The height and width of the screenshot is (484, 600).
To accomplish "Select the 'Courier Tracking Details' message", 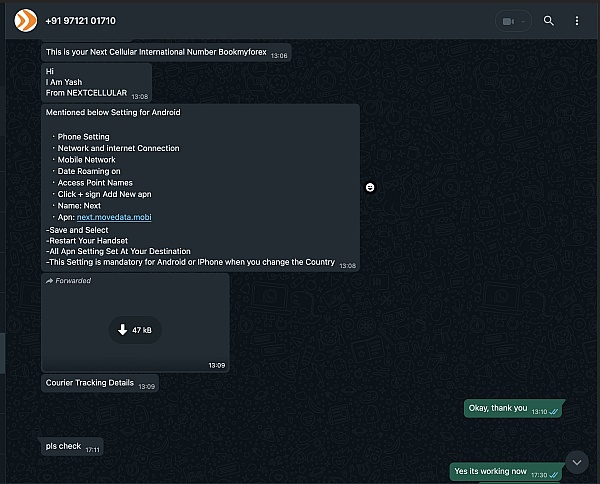I will (100, 383).
